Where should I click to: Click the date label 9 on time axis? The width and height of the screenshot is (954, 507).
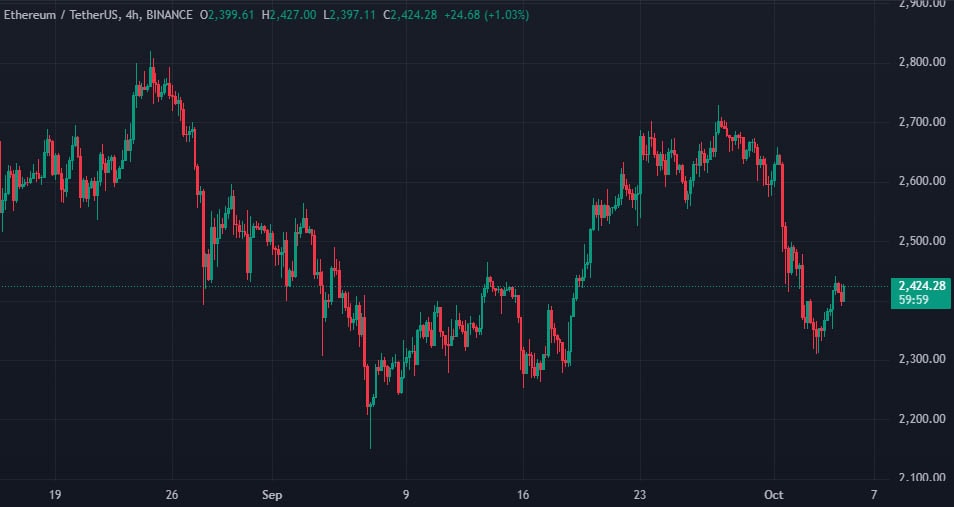click(406, 494)
